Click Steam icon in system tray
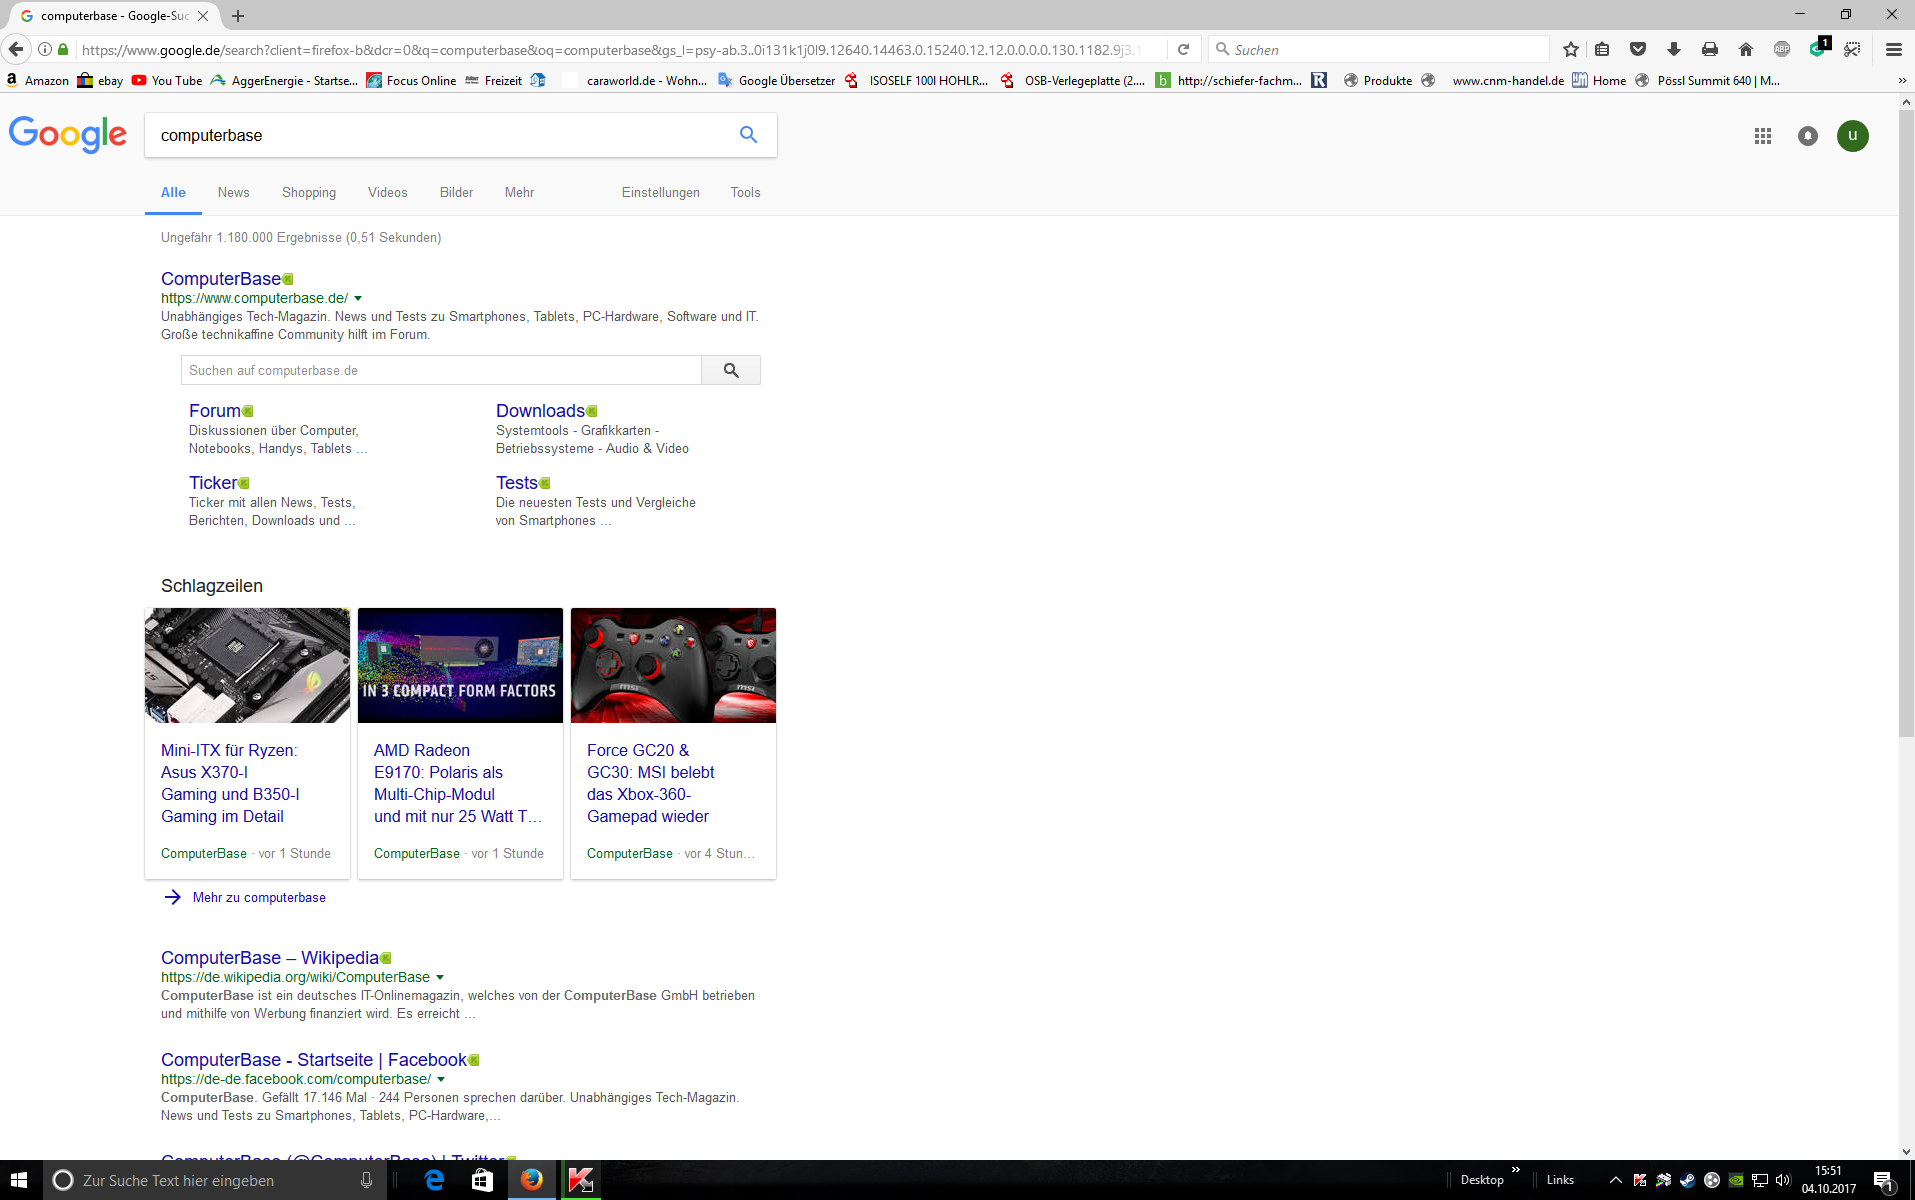 pyautogui.click(x=1688, y=1180)
